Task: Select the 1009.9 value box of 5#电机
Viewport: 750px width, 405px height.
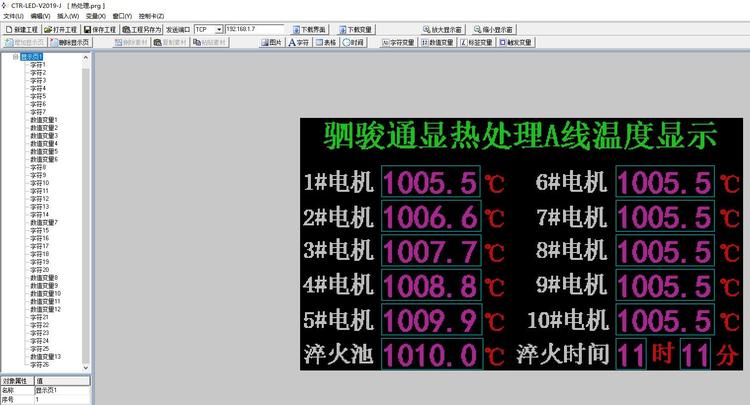Action: click(x=430, y=319)
